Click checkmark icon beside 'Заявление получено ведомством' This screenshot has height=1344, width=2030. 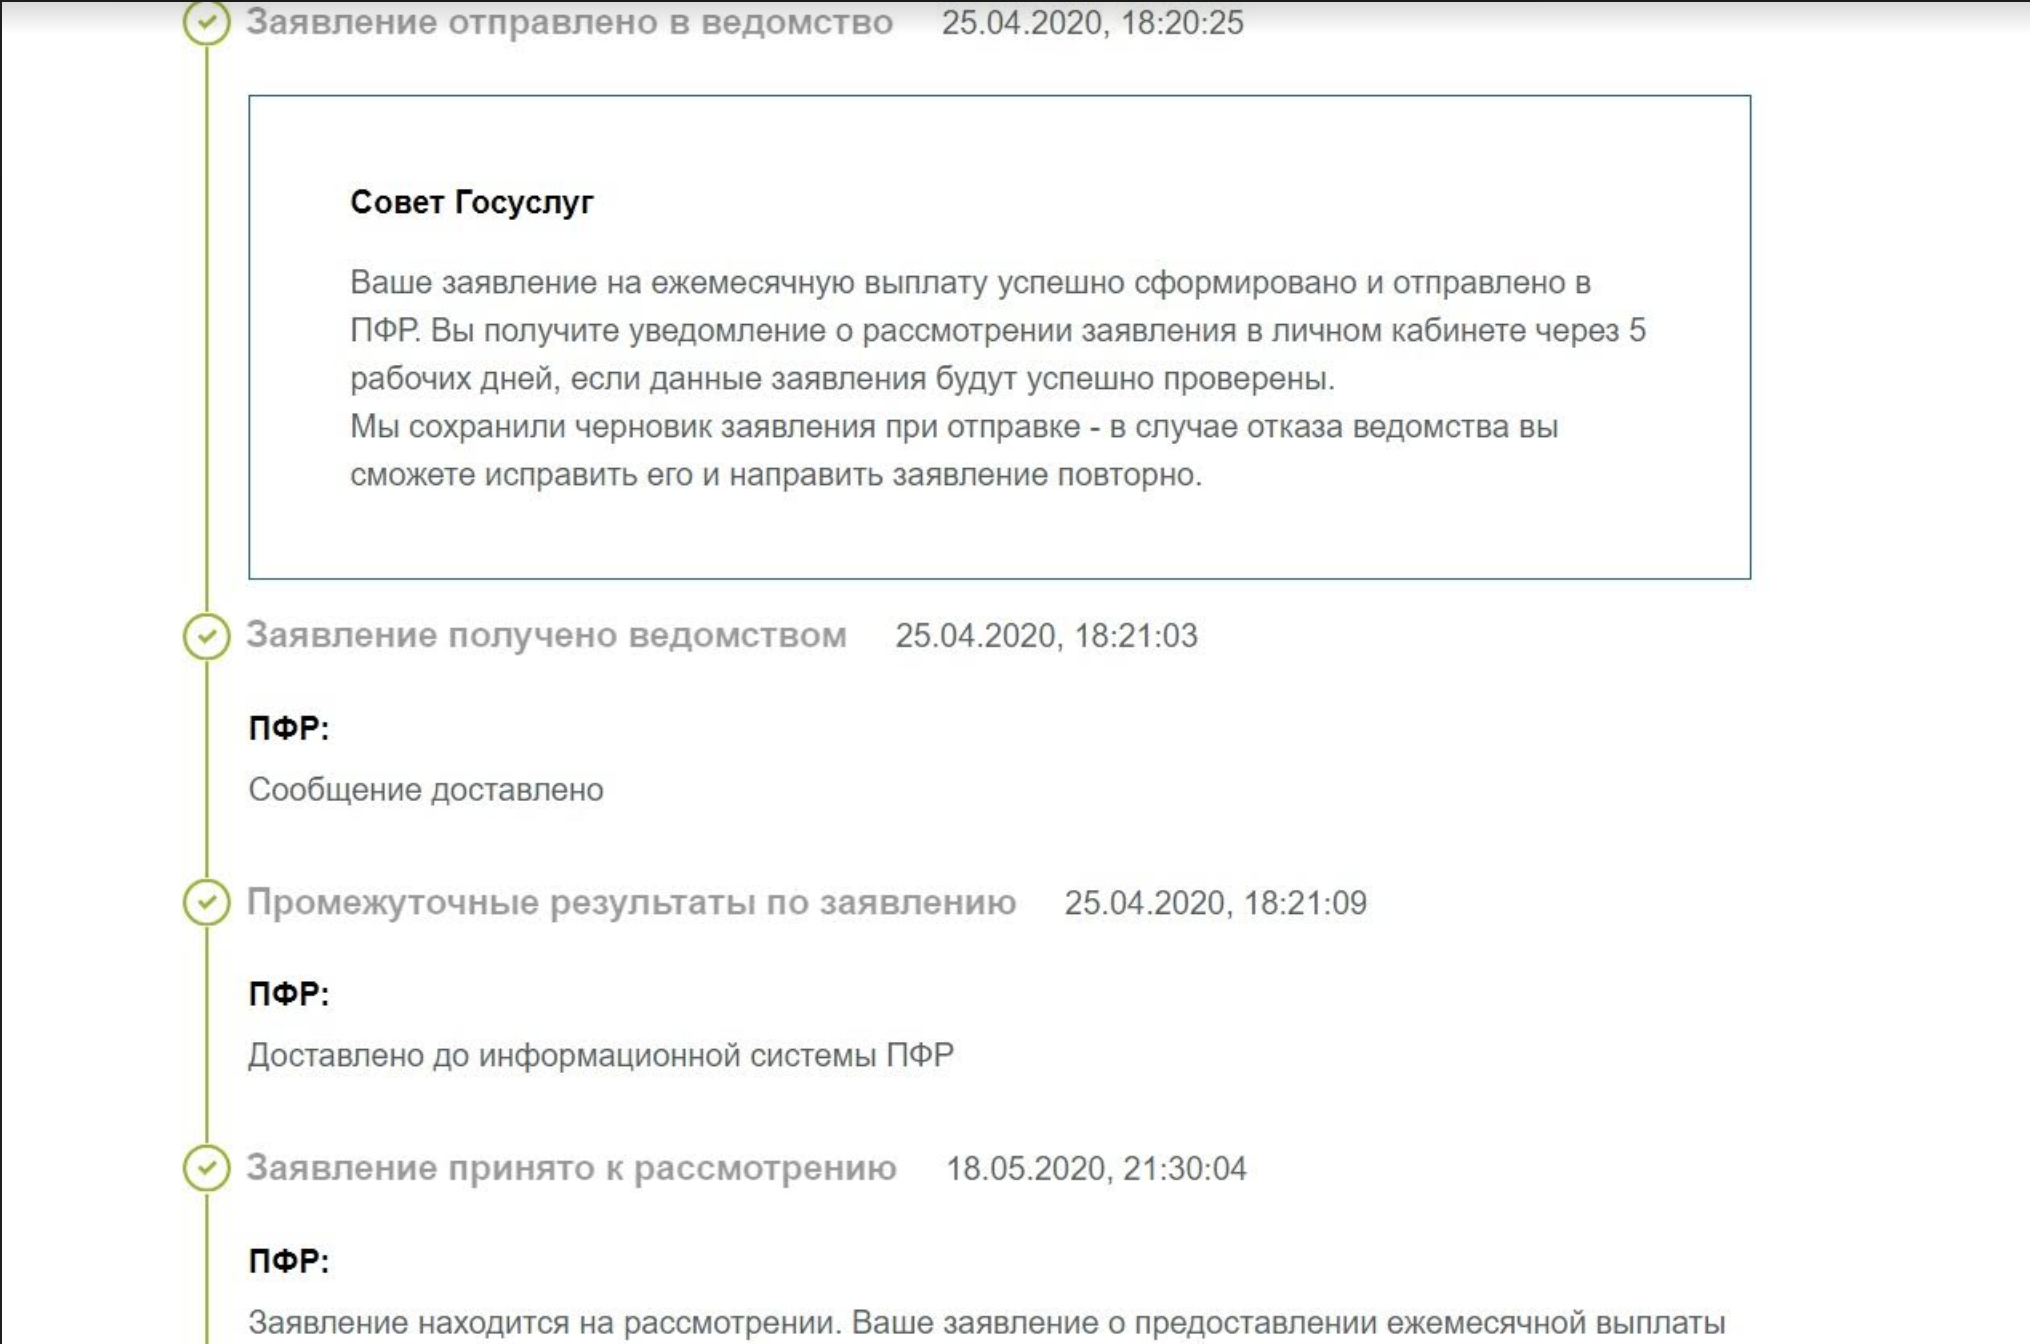point(206,636)
